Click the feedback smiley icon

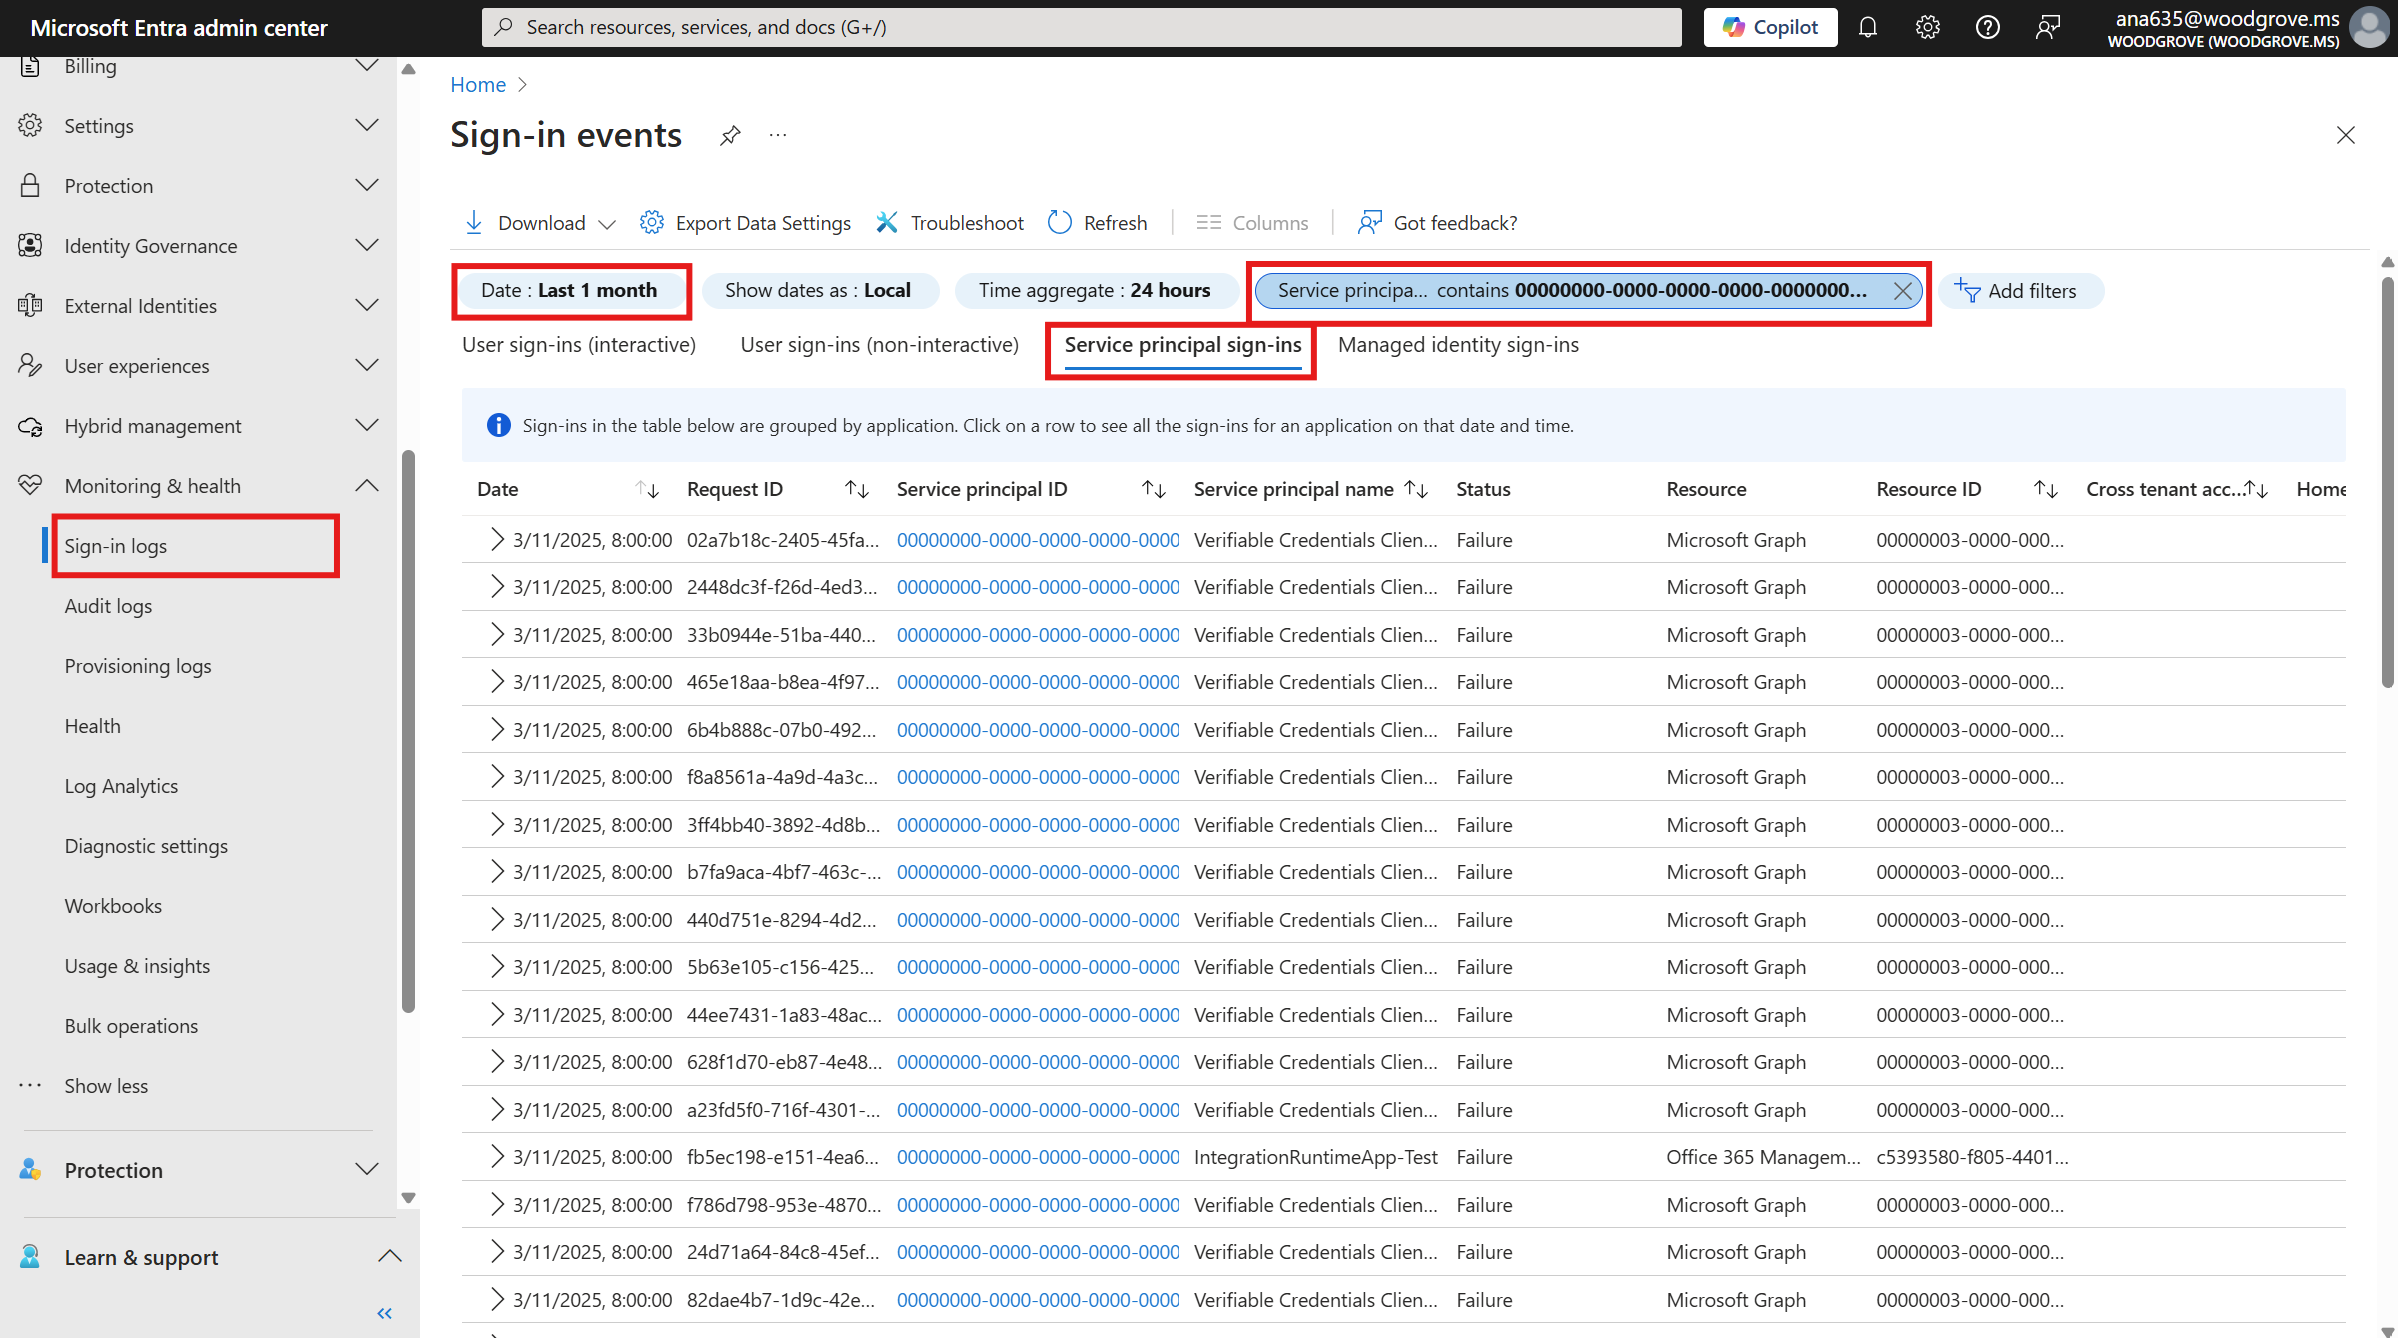[x=2048, y=27]
